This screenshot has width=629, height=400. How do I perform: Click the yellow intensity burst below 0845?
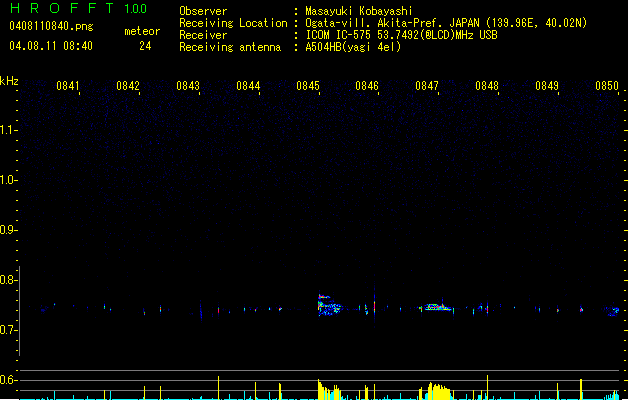point(329,390)
